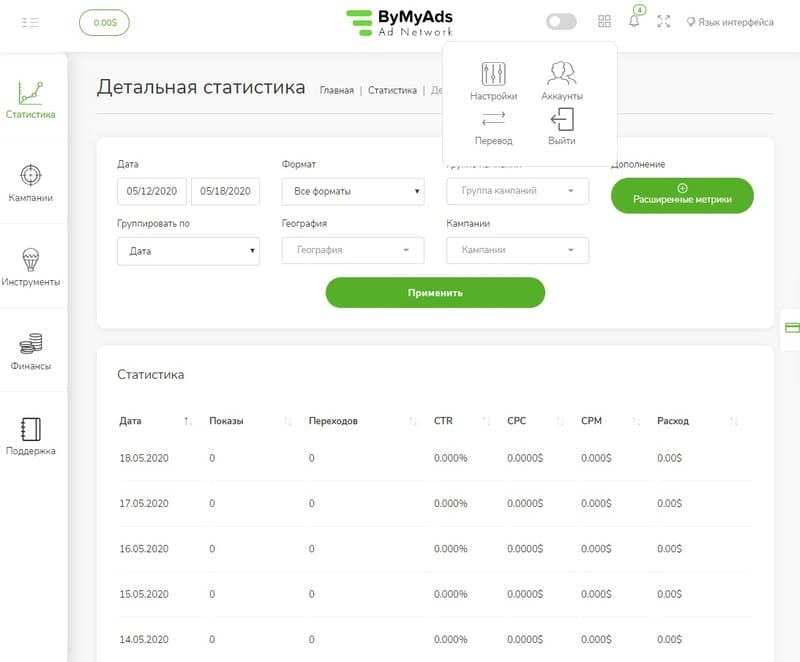Image resolution: width=800 pixels, height=662 pixels.
Task: Open the Все форматы dropdown
Action: point(352,191)
